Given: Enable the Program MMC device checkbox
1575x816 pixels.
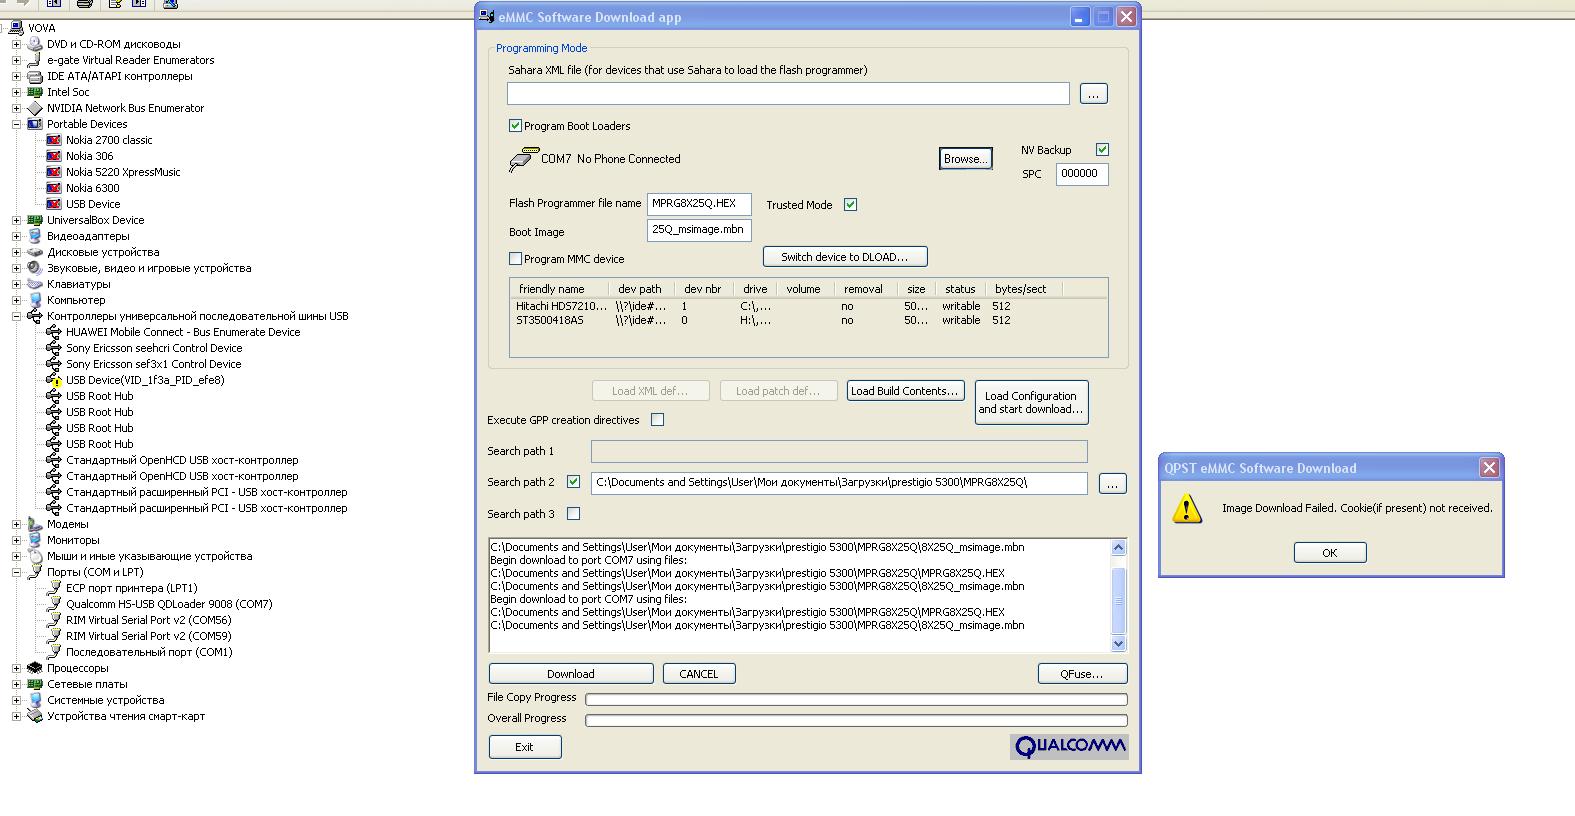Looking at the screenshot, I should 516,259.
